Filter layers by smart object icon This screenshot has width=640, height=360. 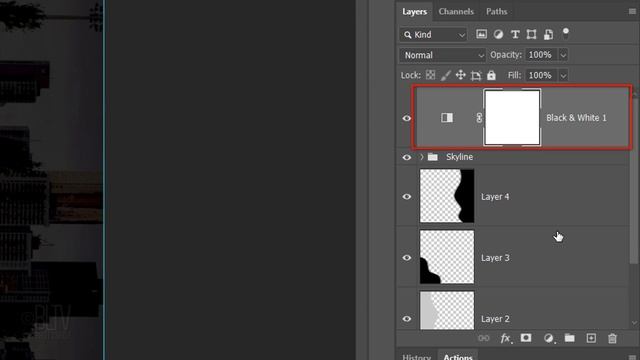pos(548,34)
